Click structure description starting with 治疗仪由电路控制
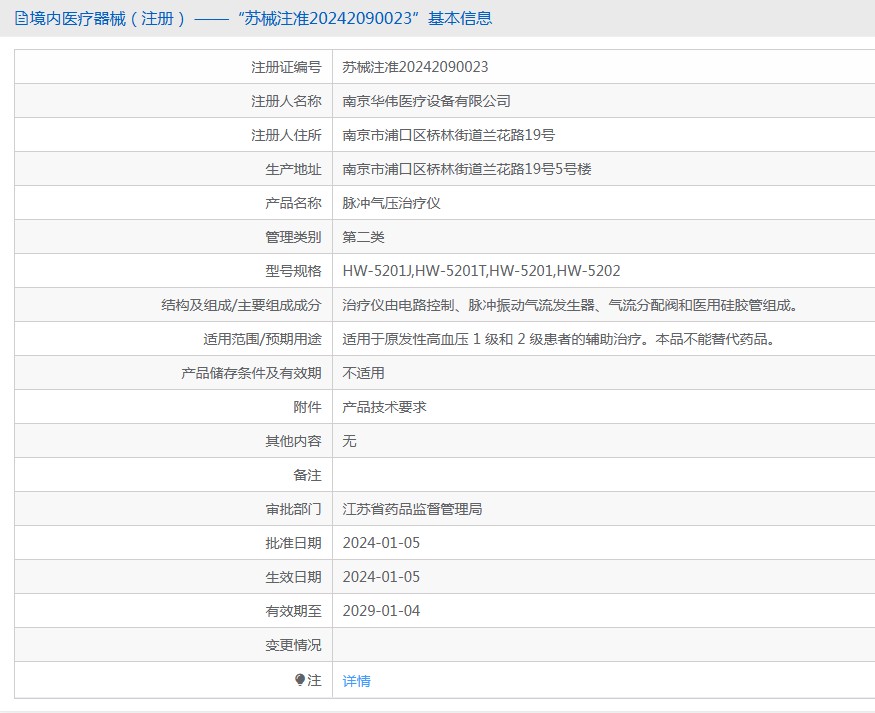 click(x=569, y=305)
